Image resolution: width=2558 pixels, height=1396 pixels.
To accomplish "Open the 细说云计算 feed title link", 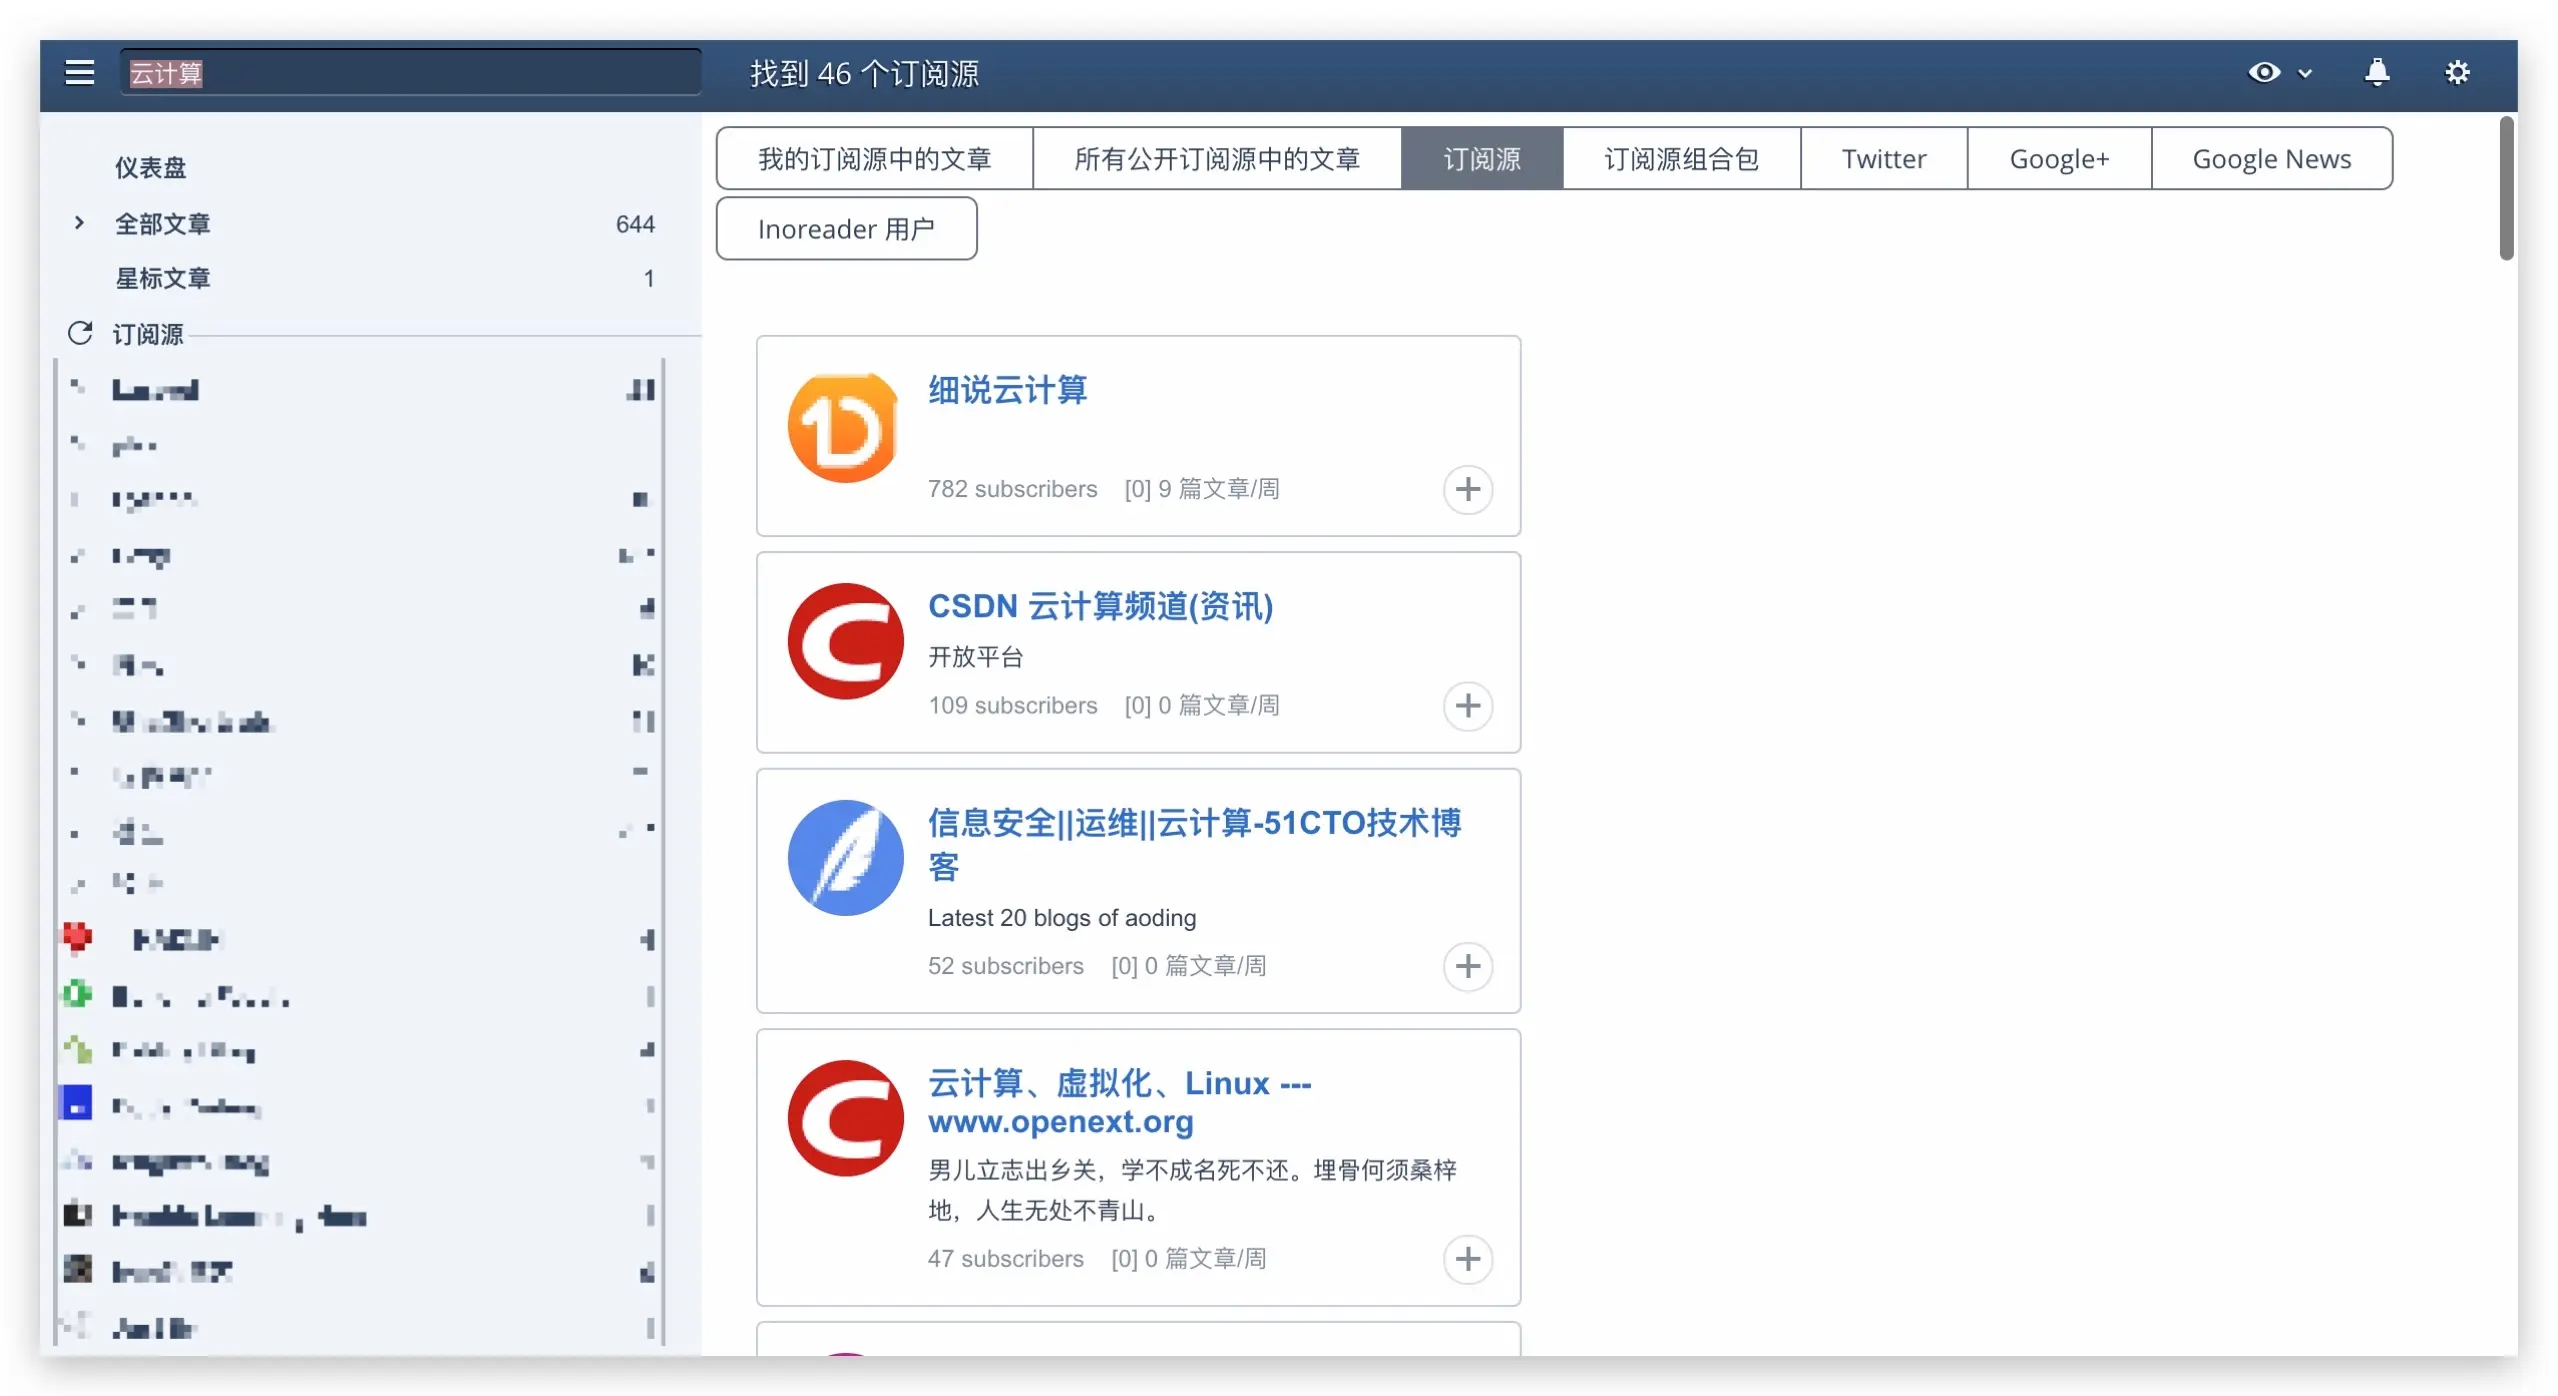I will click(1006, 390).
